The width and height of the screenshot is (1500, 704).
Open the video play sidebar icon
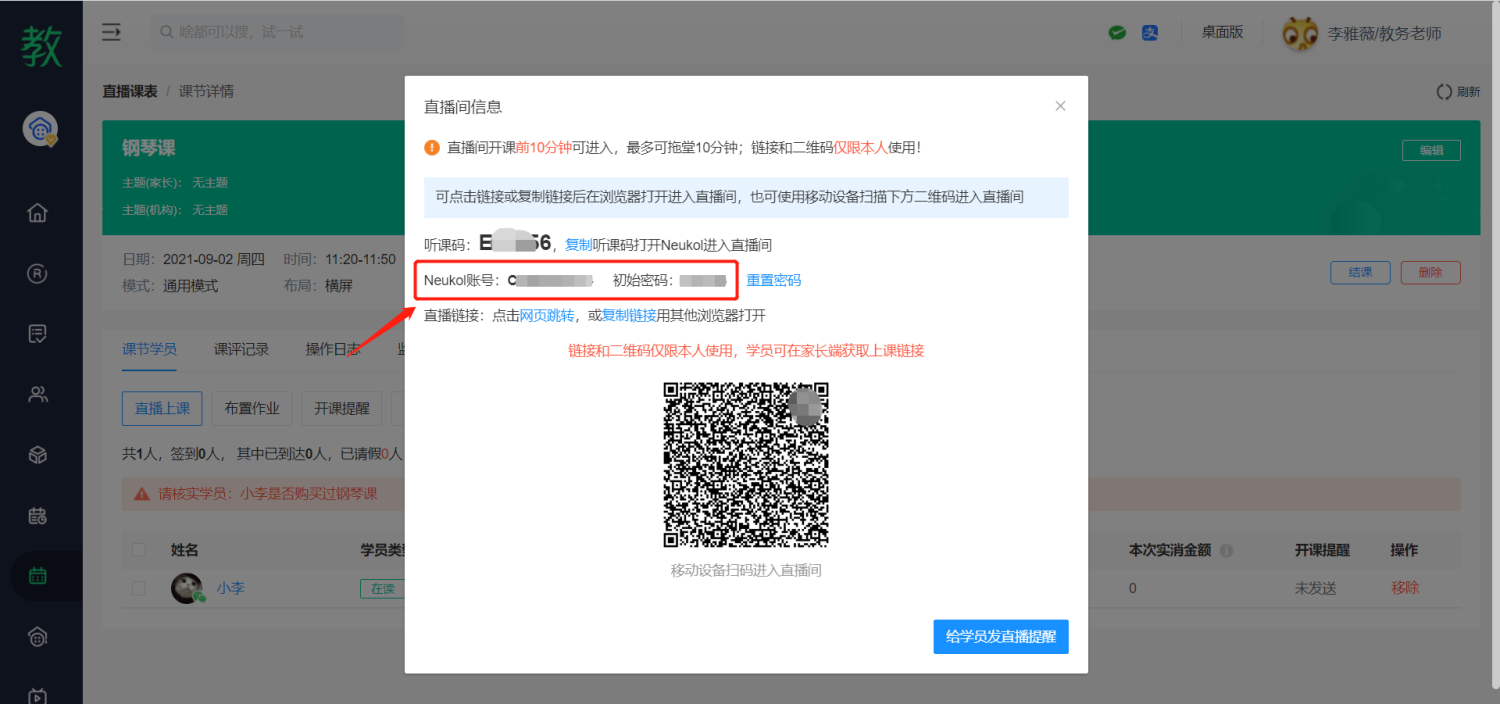click(38, 695)
